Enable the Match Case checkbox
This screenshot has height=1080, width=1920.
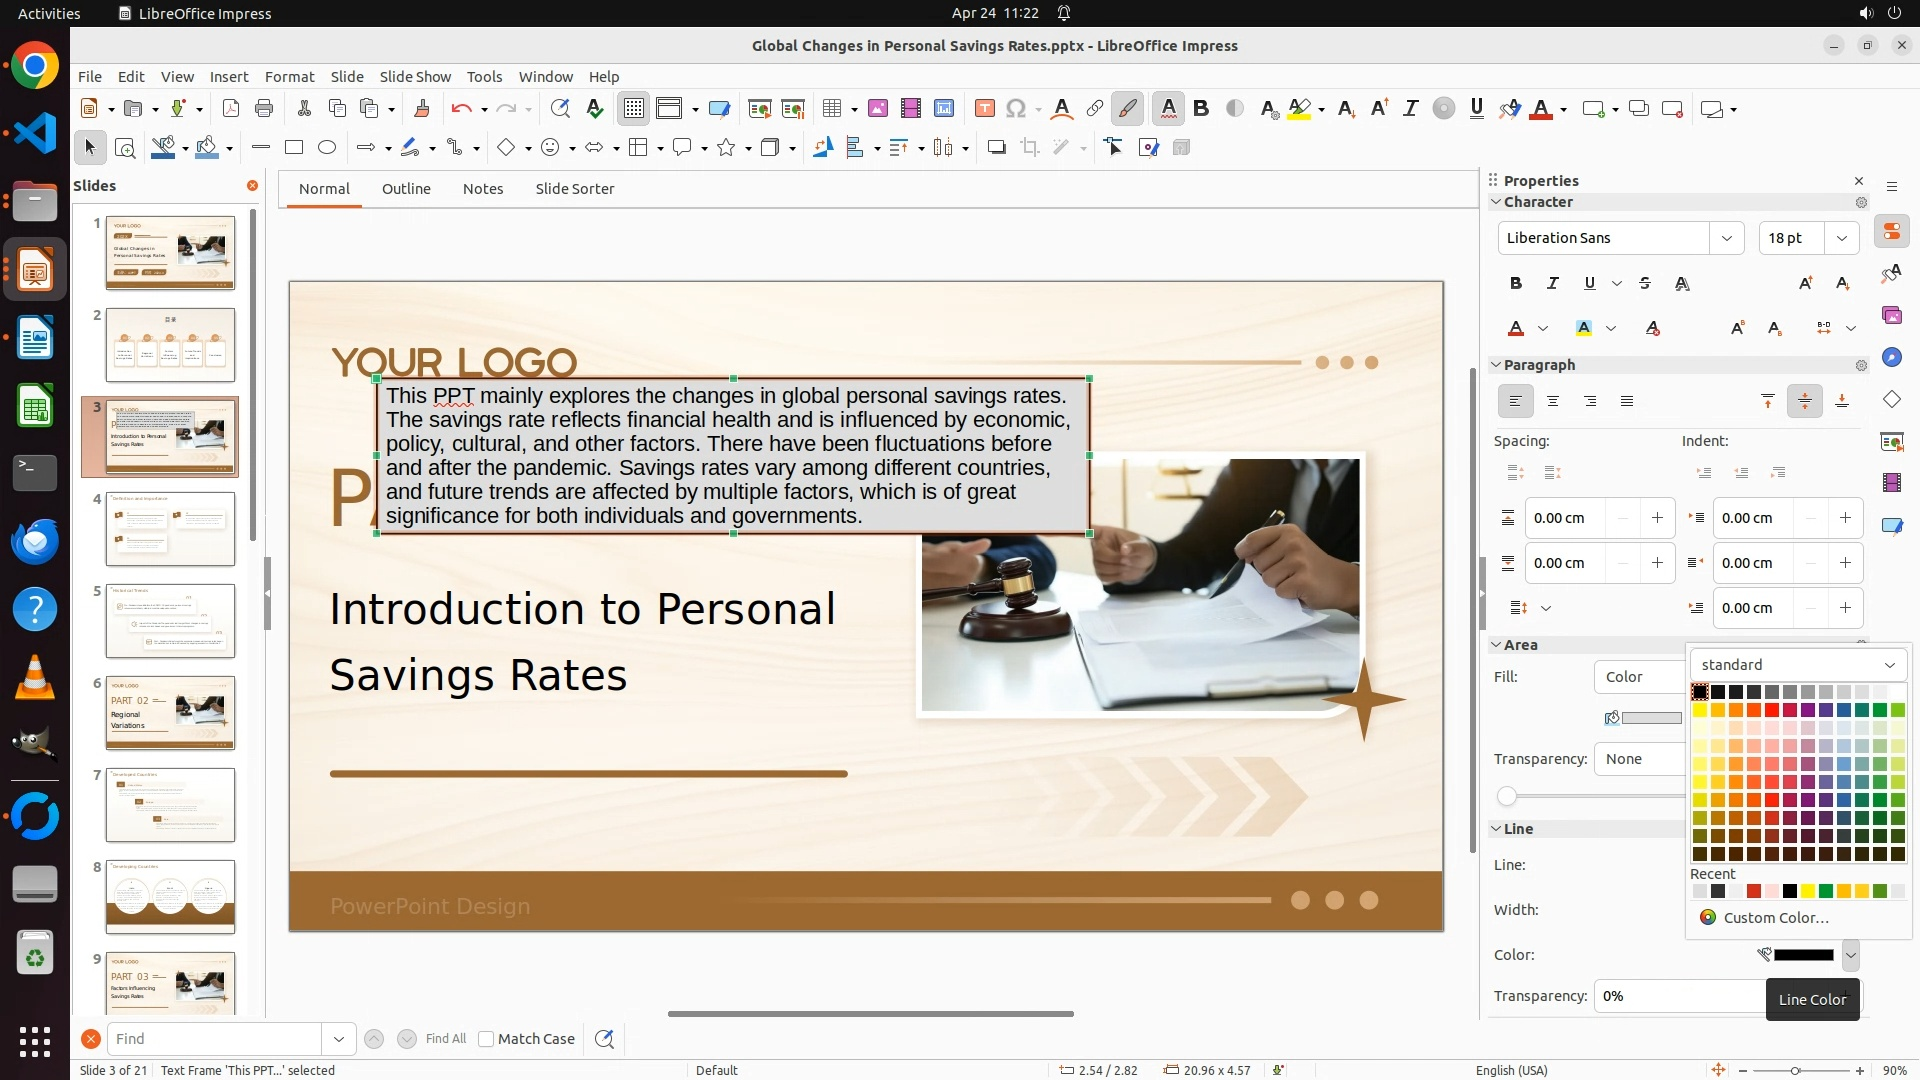(x=486, y=1039)
